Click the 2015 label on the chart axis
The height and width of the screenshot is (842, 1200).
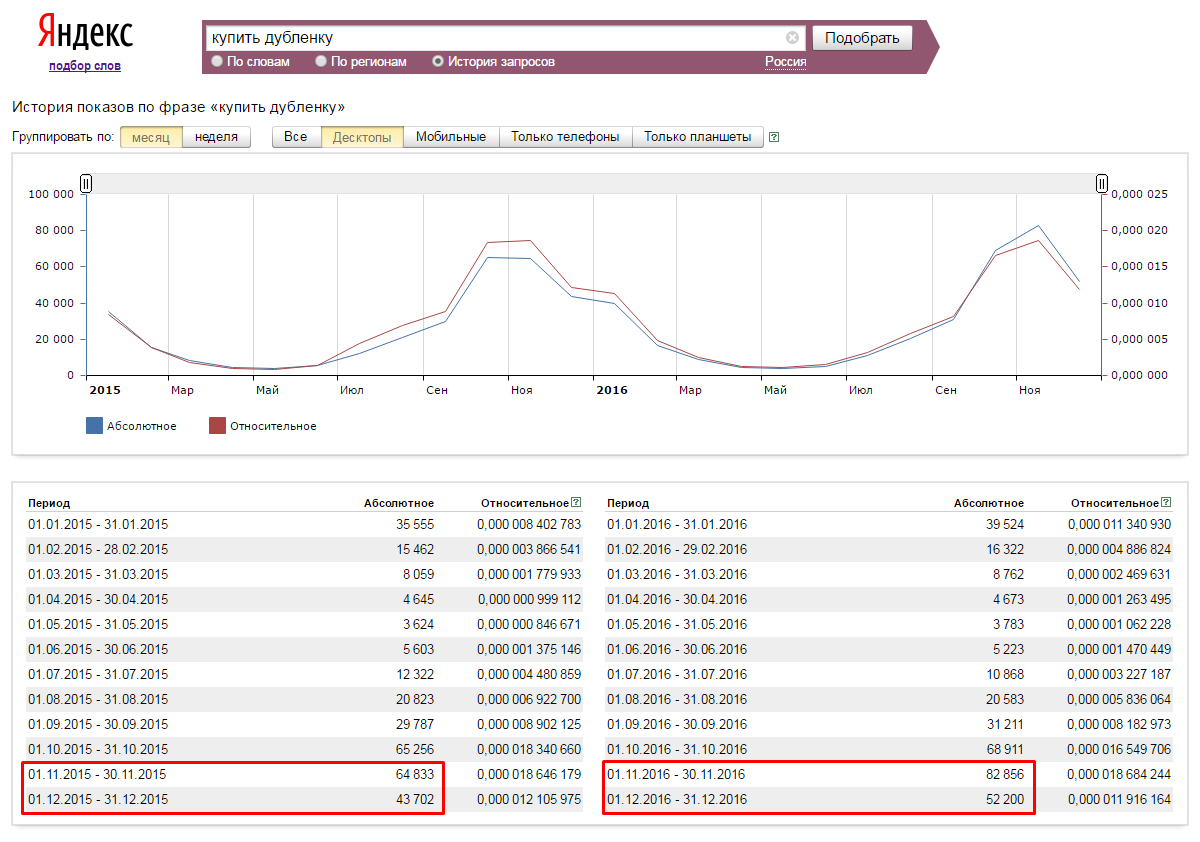click(x=104, y=390)
